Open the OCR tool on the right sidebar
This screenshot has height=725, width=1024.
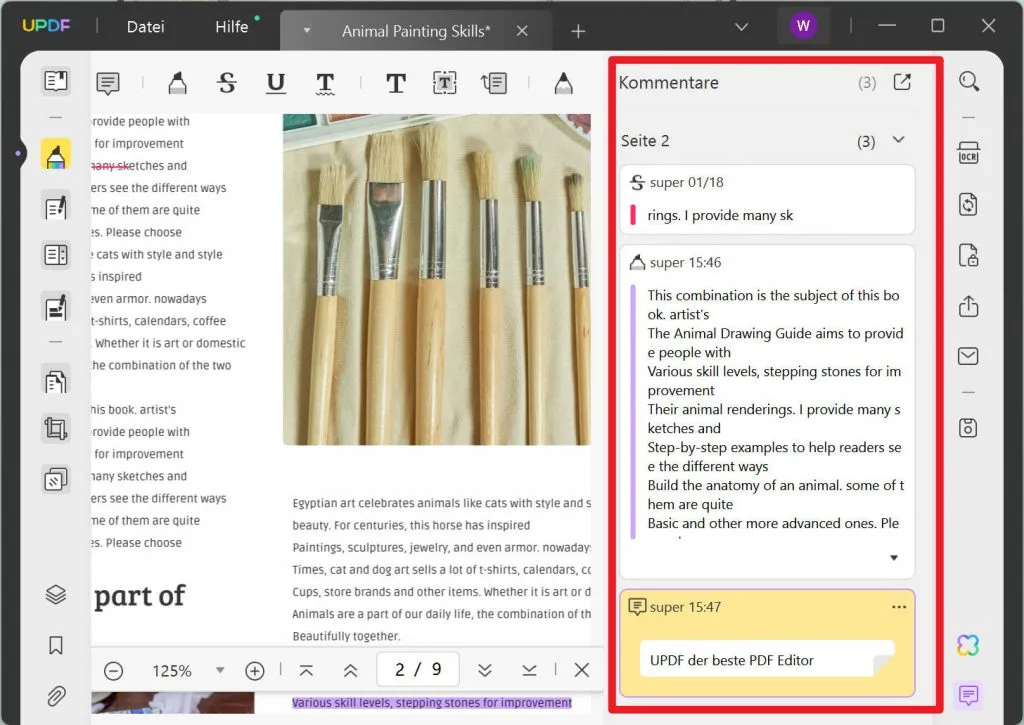click(968, 153)
